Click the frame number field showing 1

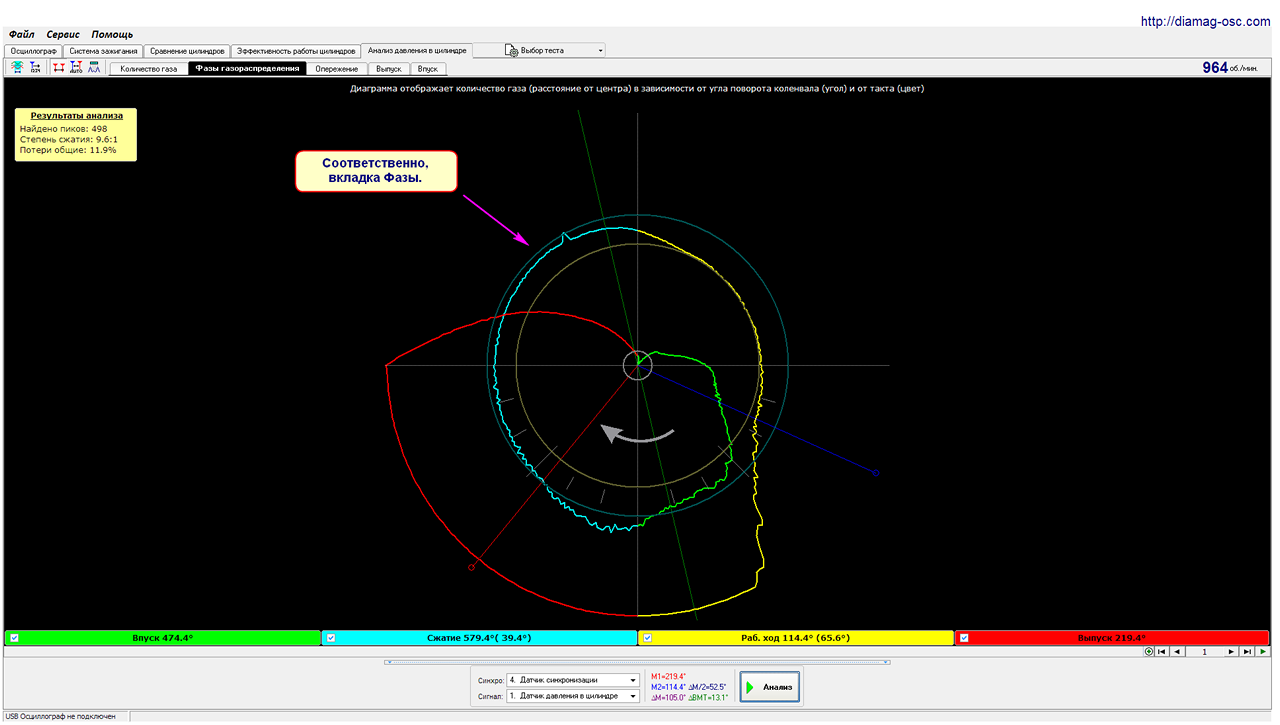click(x=1204, y=651)
